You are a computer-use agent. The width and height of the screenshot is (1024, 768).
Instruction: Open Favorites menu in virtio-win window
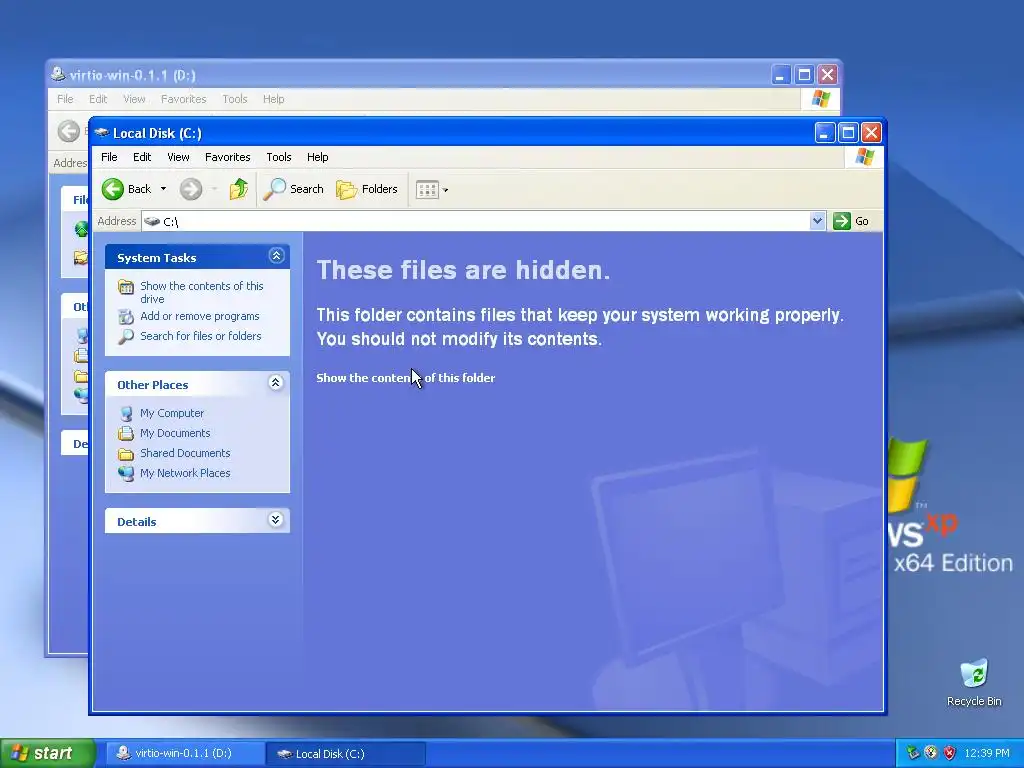click(x=184, y=99)
